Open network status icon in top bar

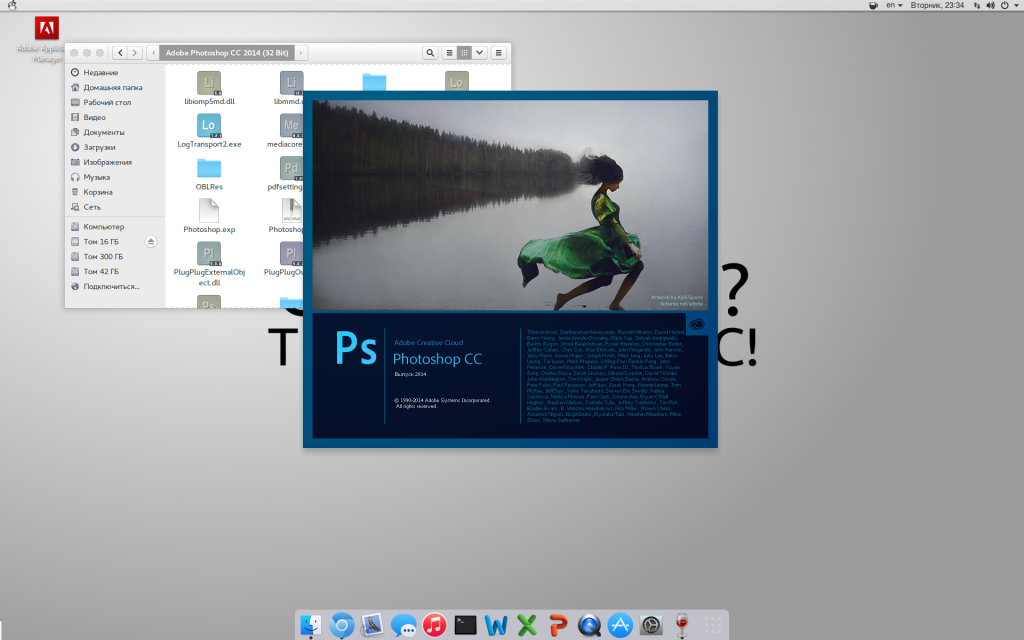[977, 5]
